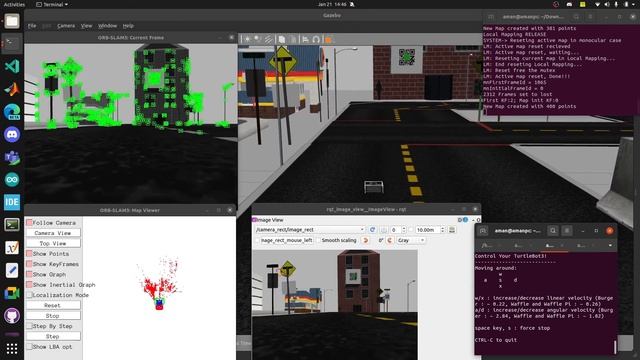
Task: Enable Step By Step checkbox
Action: tap(29, 326)
